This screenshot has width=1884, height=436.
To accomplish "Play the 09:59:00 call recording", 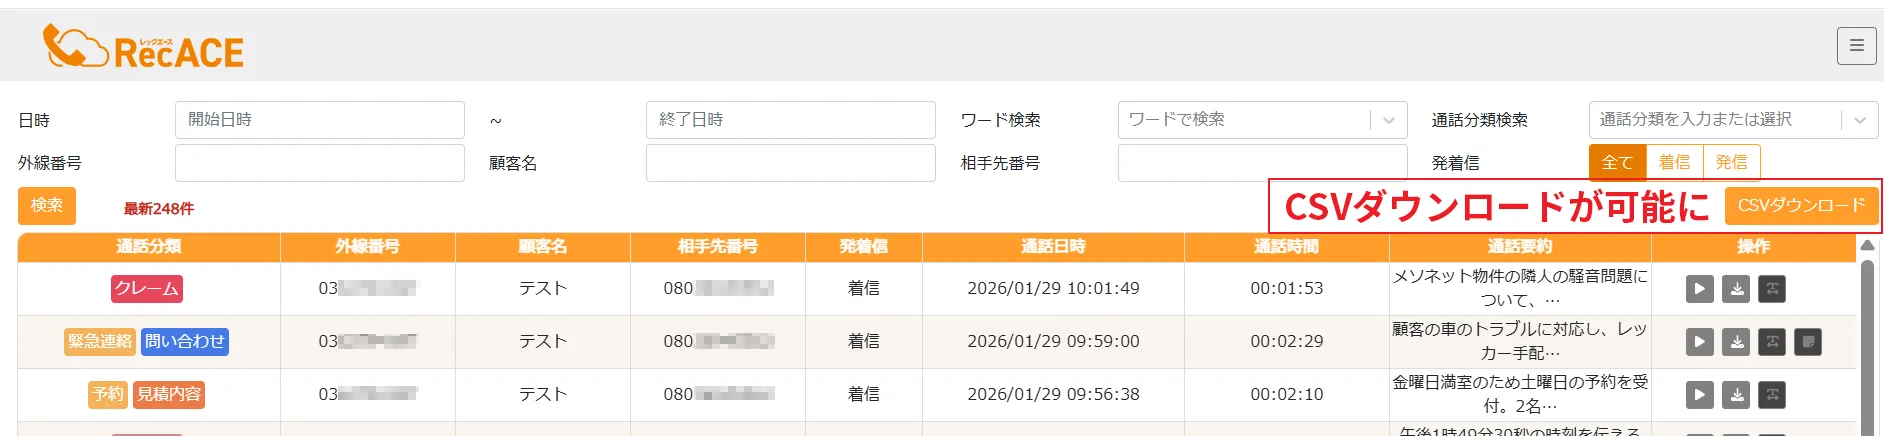I will pos(1699,342).
